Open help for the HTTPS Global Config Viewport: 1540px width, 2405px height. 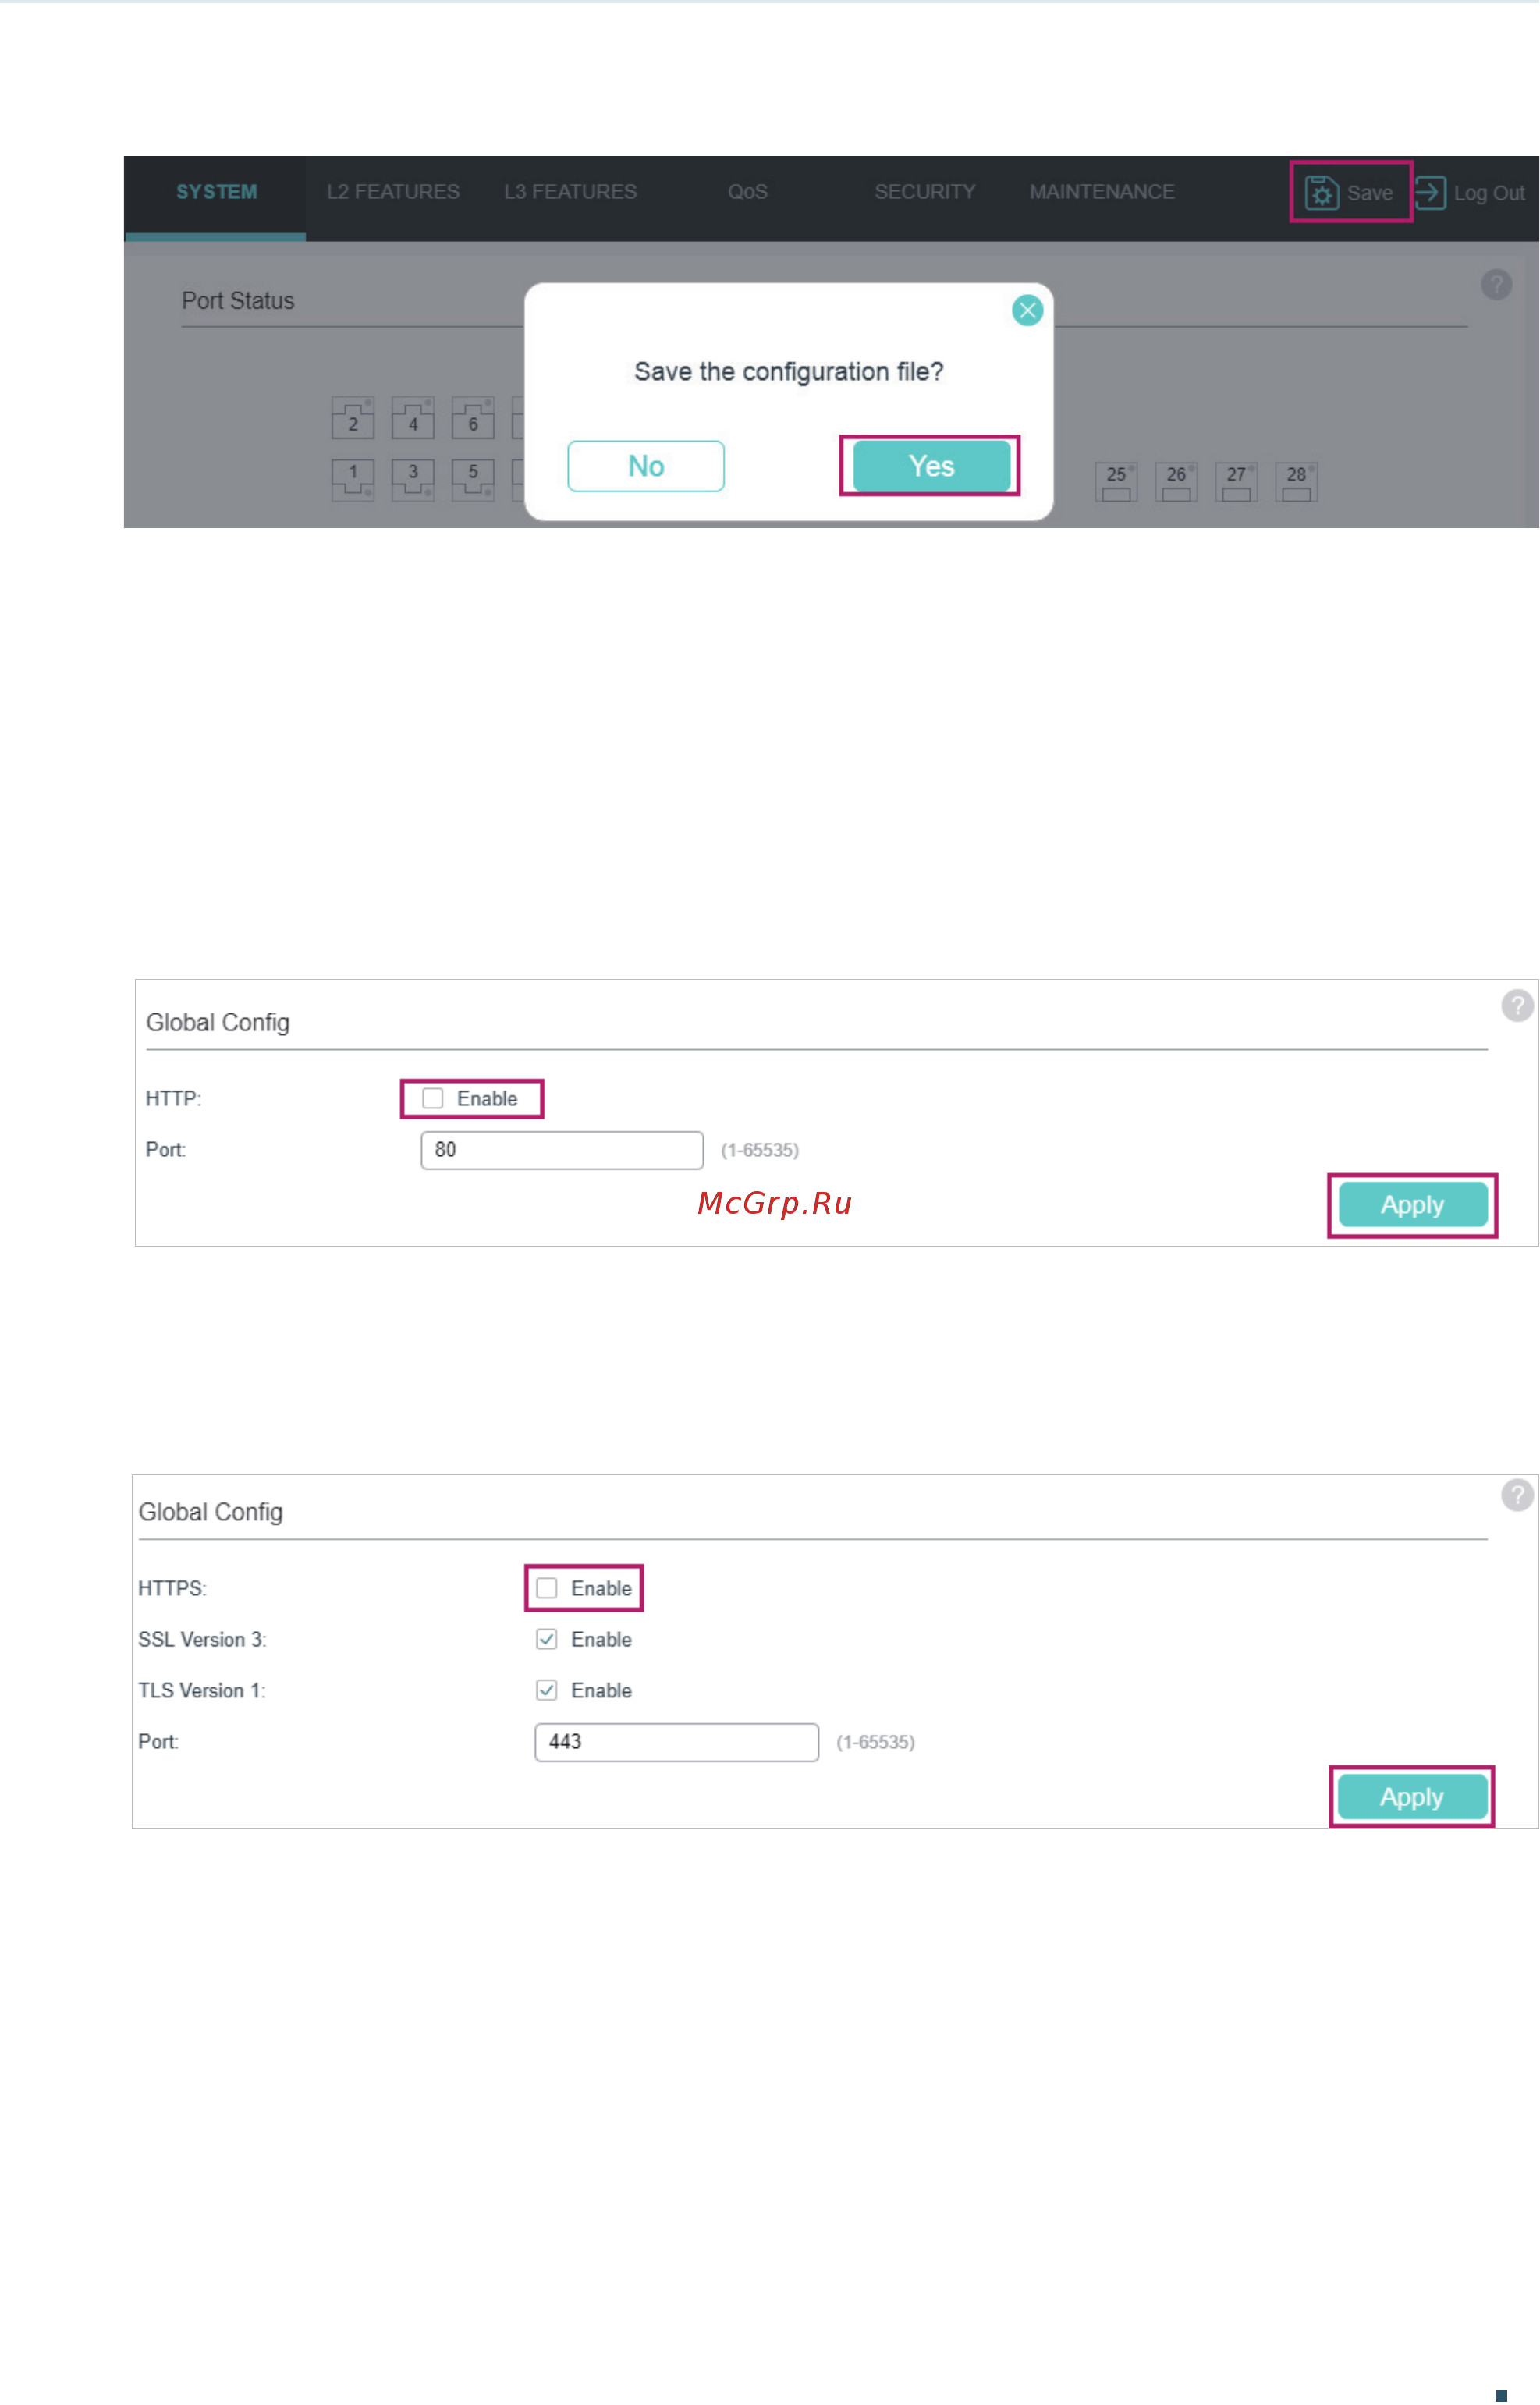click(1517, 1495)
